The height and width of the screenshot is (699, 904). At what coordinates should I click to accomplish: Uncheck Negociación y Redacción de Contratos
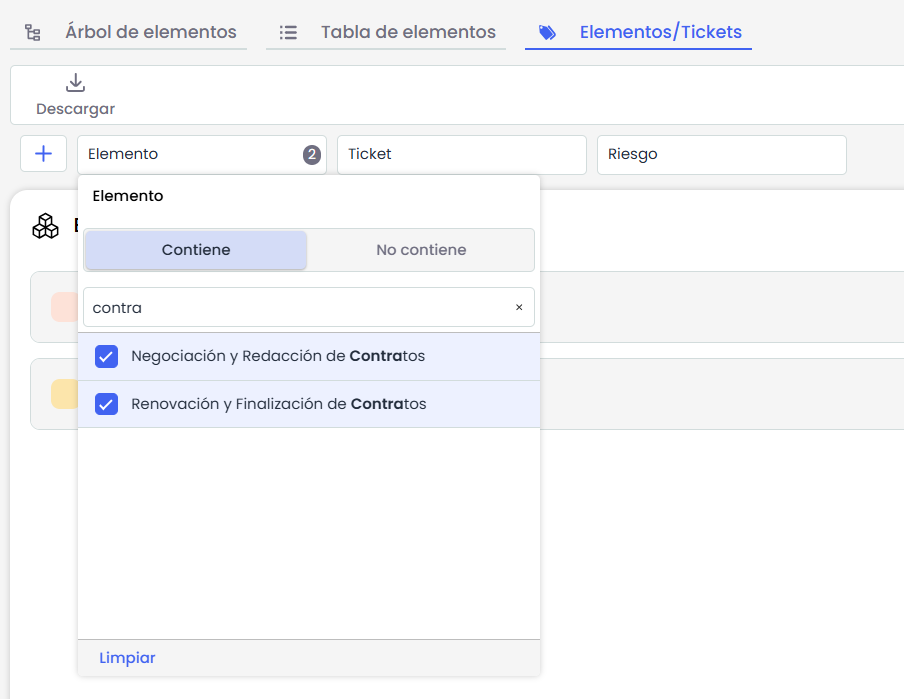(106, 357)
